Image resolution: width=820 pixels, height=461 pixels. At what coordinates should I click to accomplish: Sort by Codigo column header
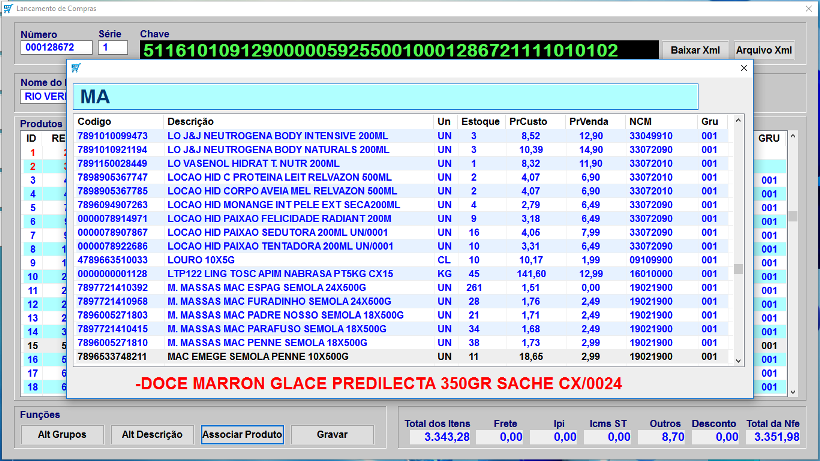pos(118,122)
